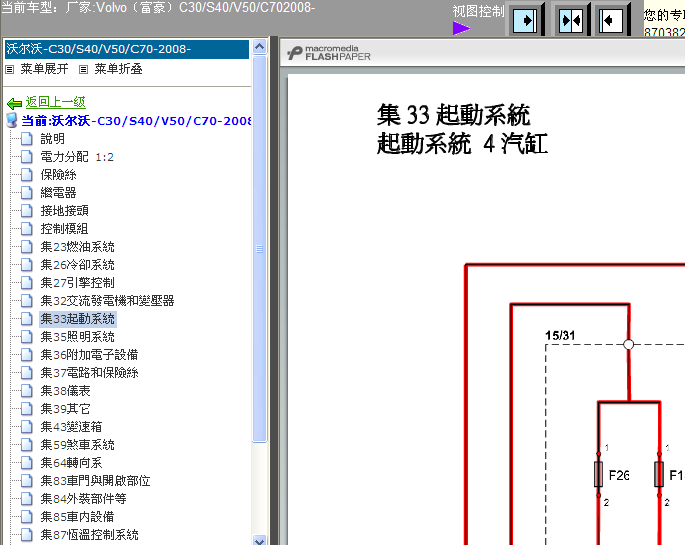Open the 控制模組 entry
This screenshot has height=545, width=685.
point(64,228)
